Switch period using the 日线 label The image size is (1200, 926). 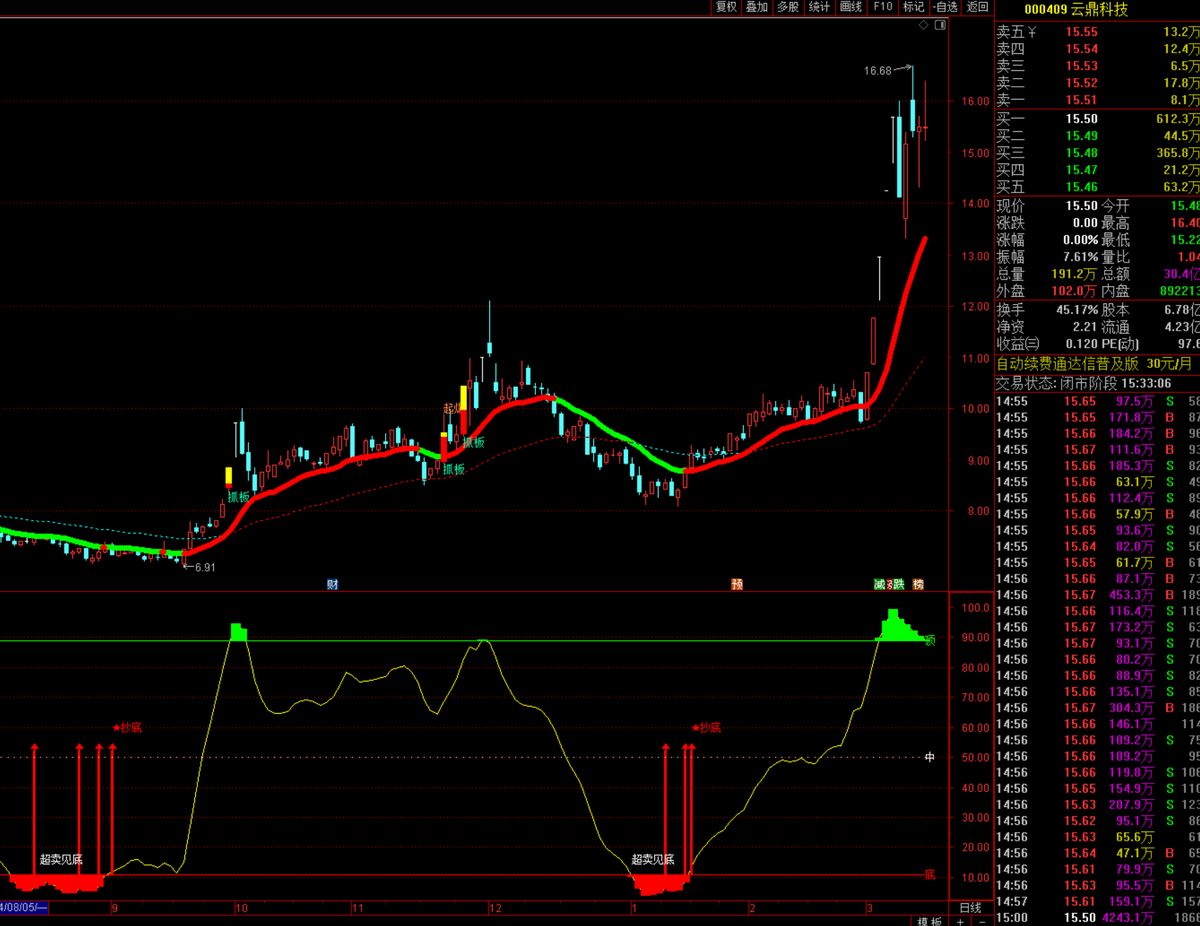[970, 908]
